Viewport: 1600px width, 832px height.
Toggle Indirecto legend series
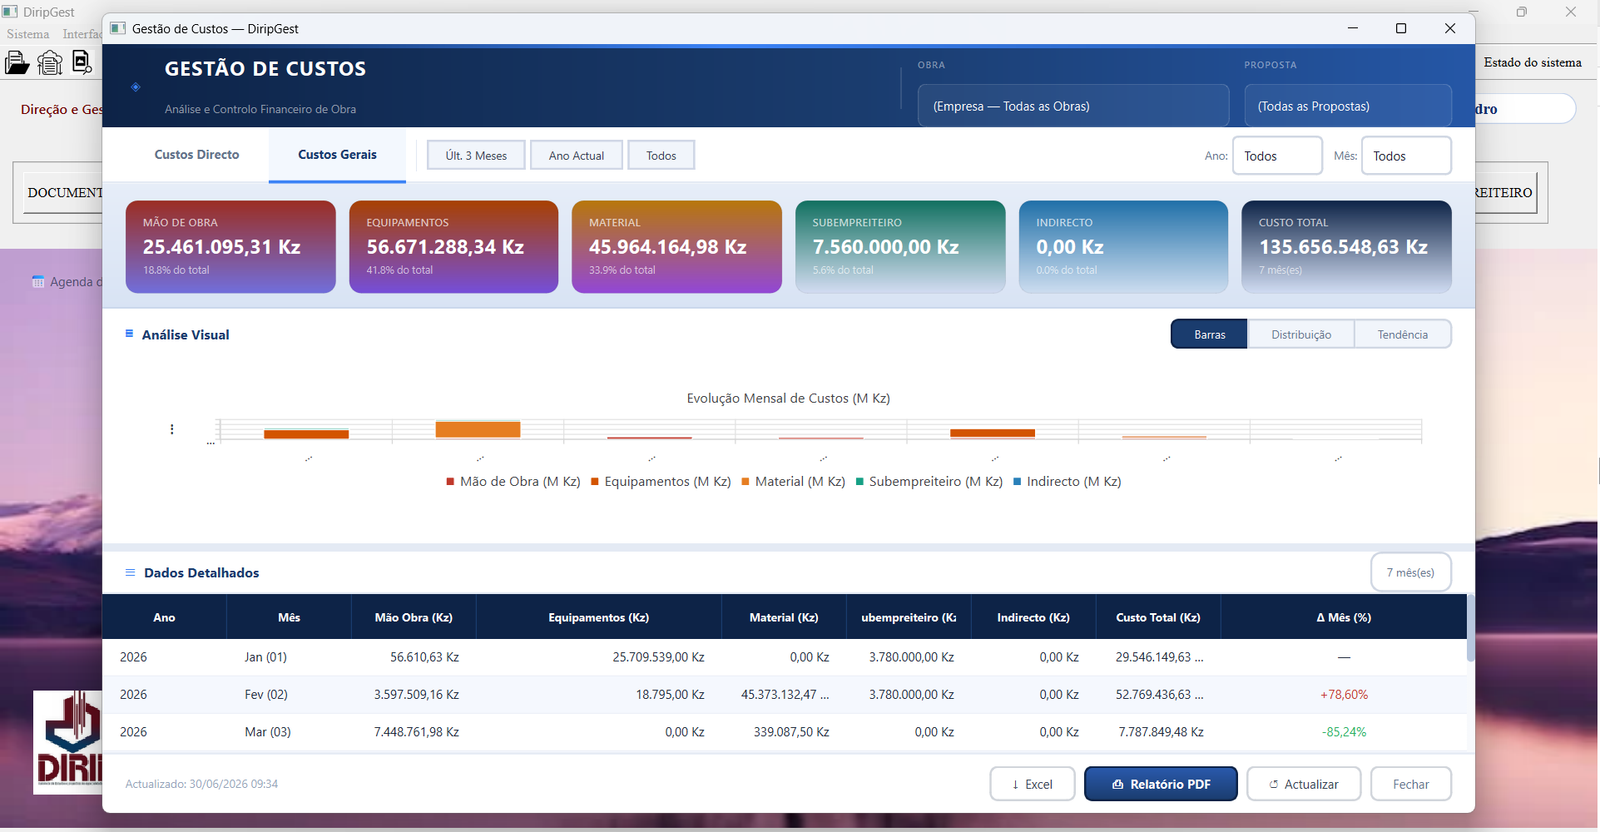pyautogui.click(x=1067, y=481)
